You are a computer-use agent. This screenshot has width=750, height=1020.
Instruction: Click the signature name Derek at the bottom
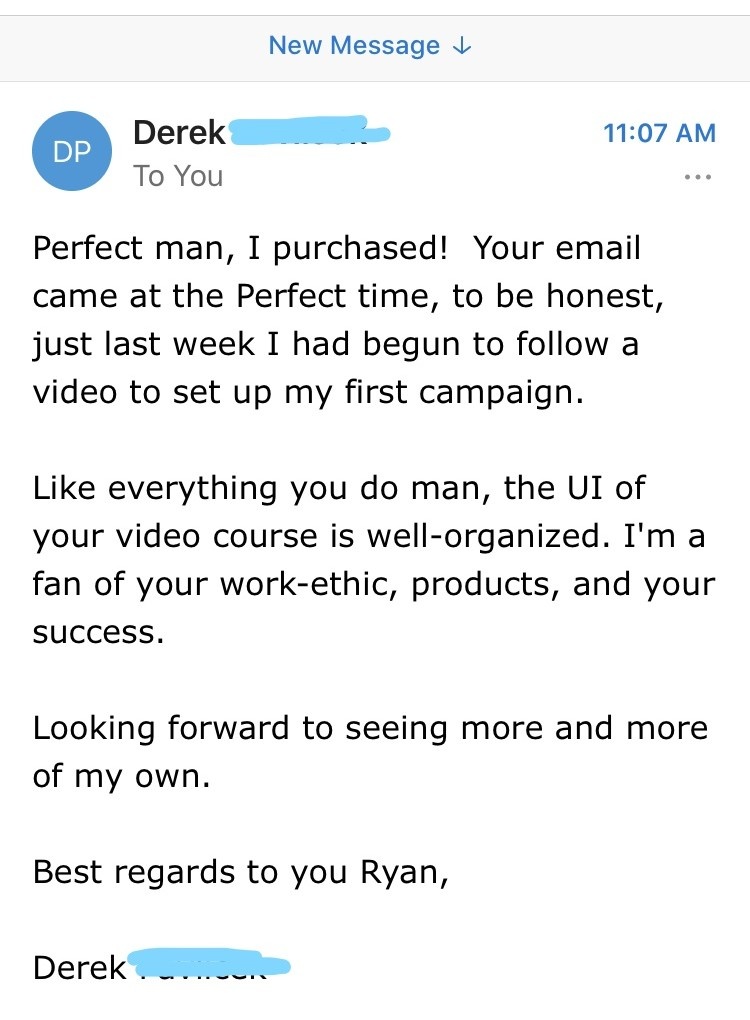coord(79,968)
